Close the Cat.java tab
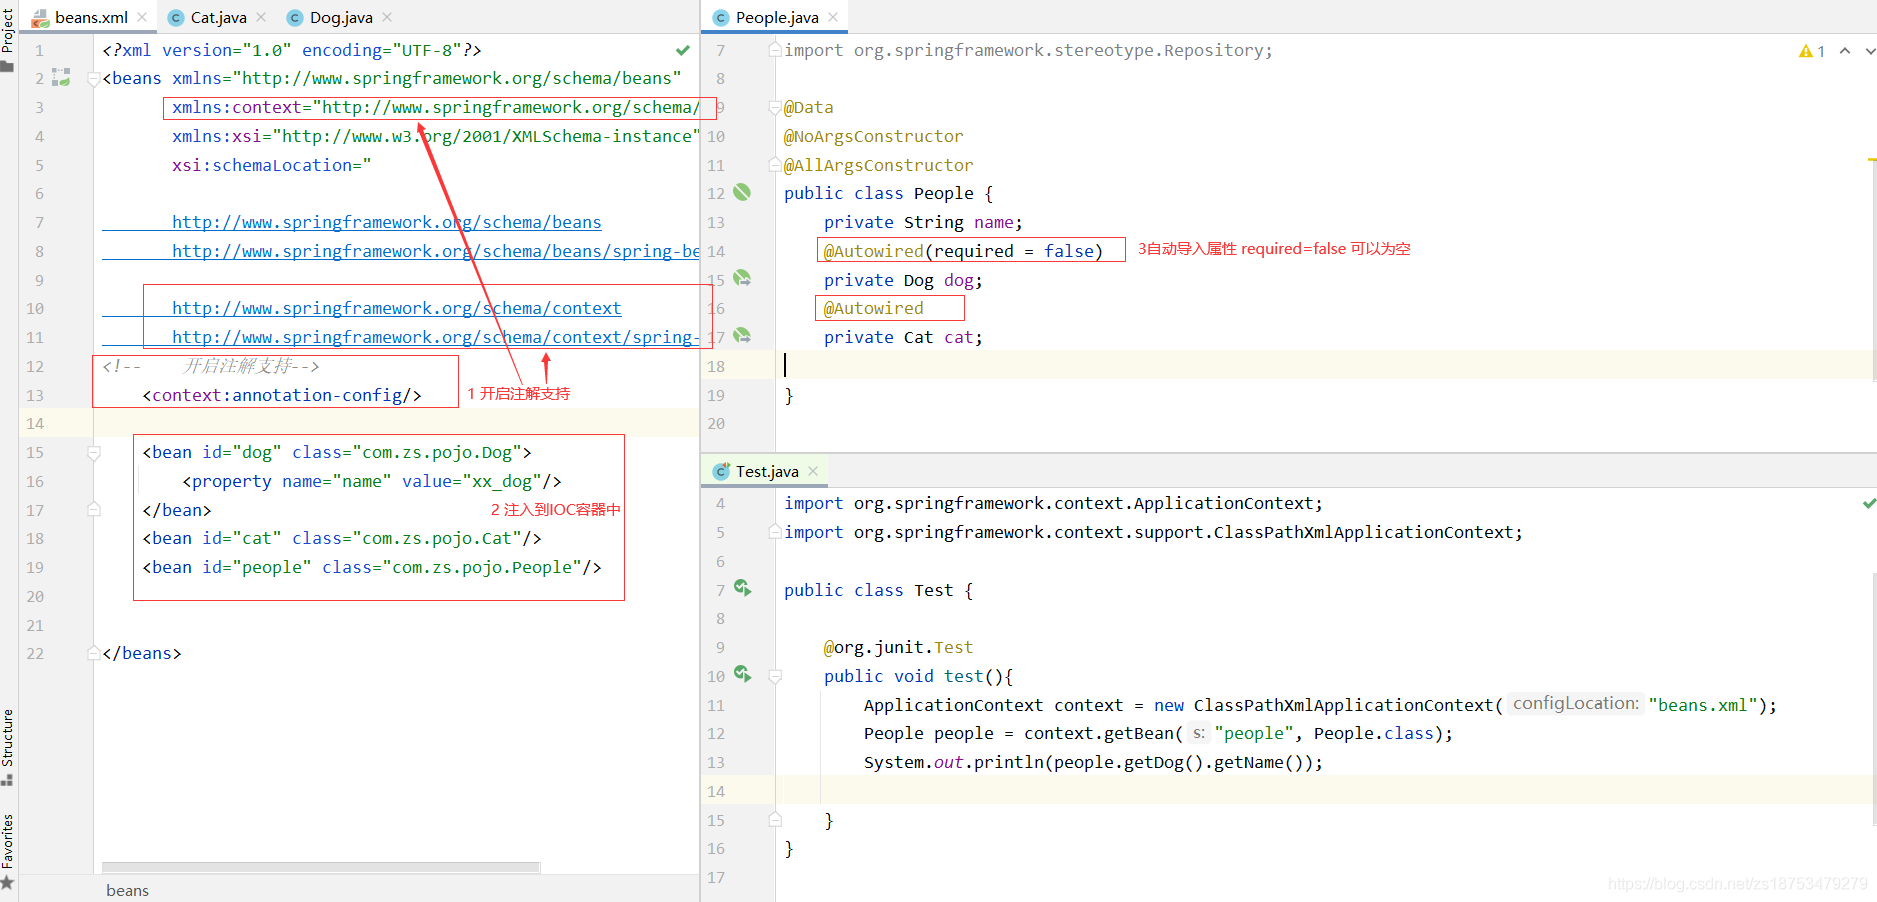1877x902 pixels. tap(261, 17)
